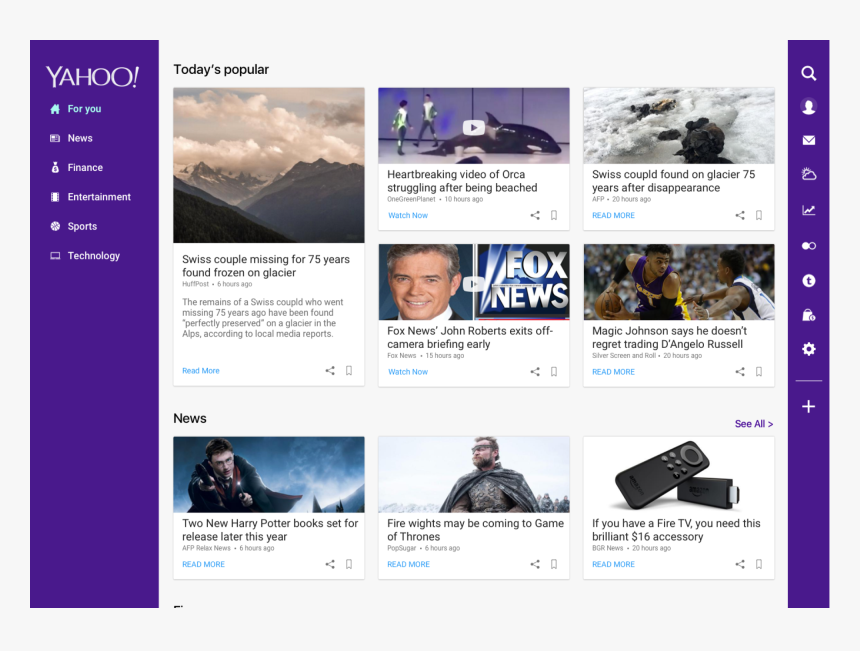
Task: View the stock trends chart icon
Action: click(808, 211)
